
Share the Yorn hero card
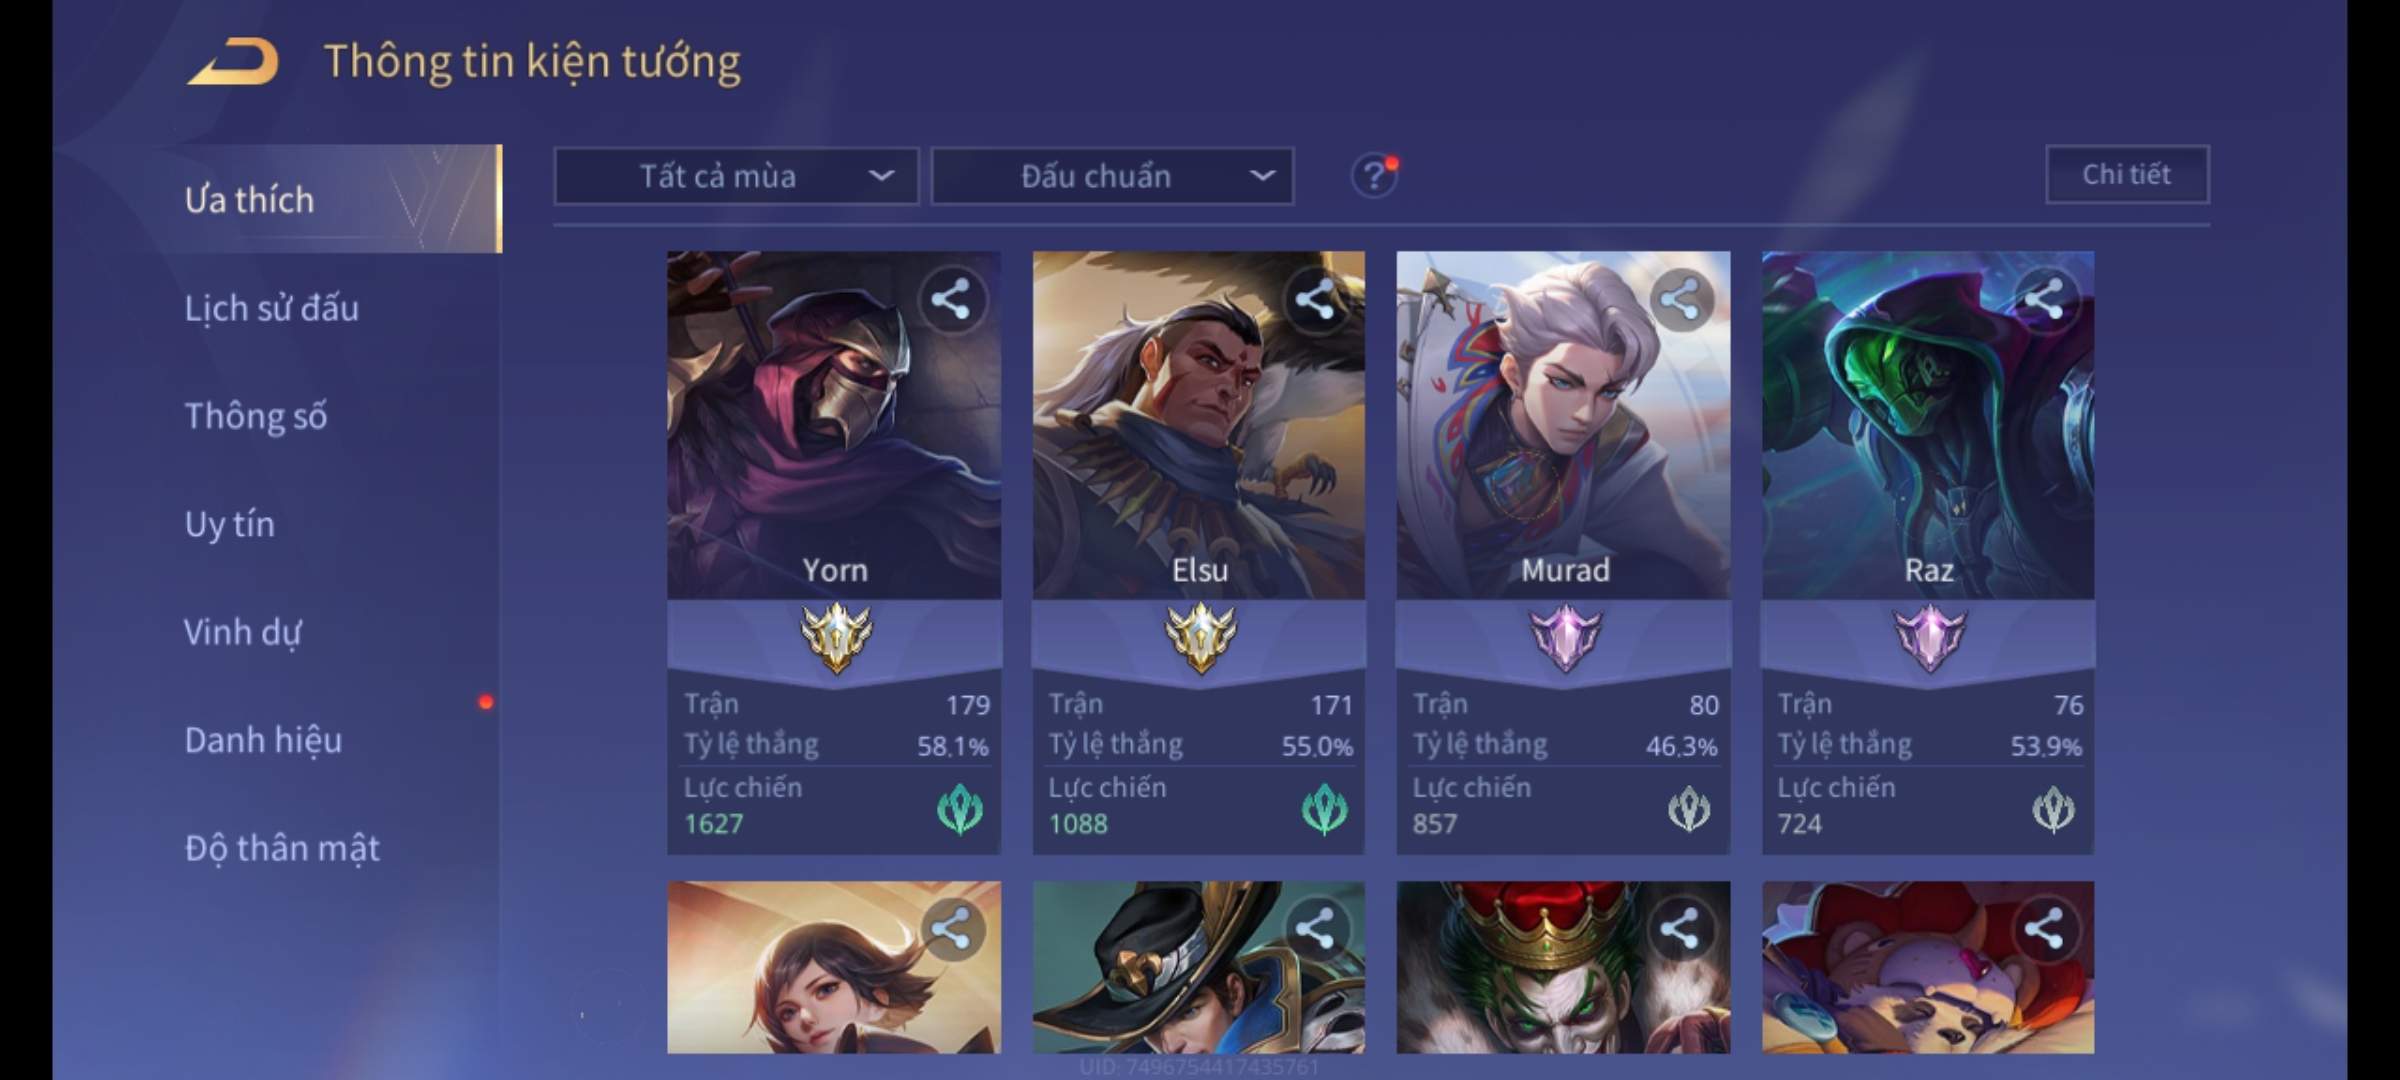pyautogui.click(x=950, y=299)
